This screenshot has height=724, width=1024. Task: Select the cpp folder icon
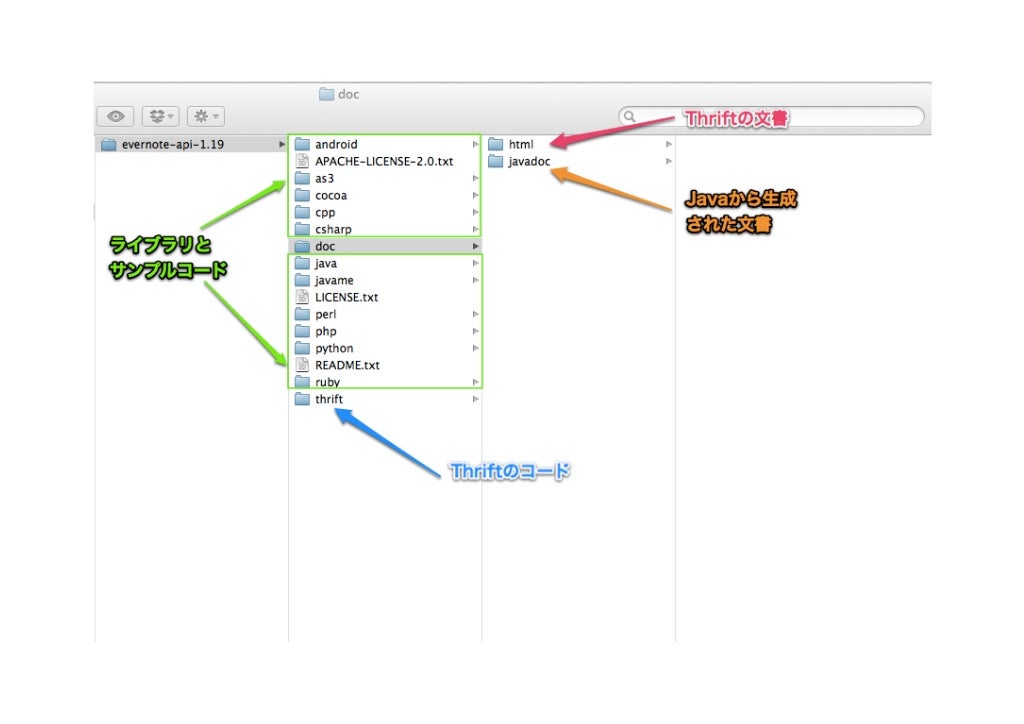(302, 212)
